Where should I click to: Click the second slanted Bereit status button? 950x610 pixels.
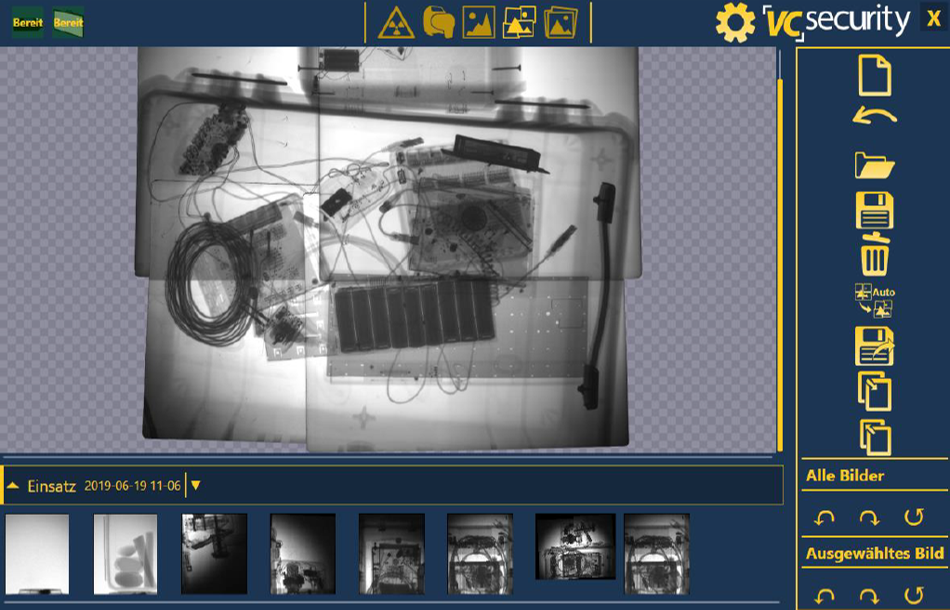coord(68,22)
